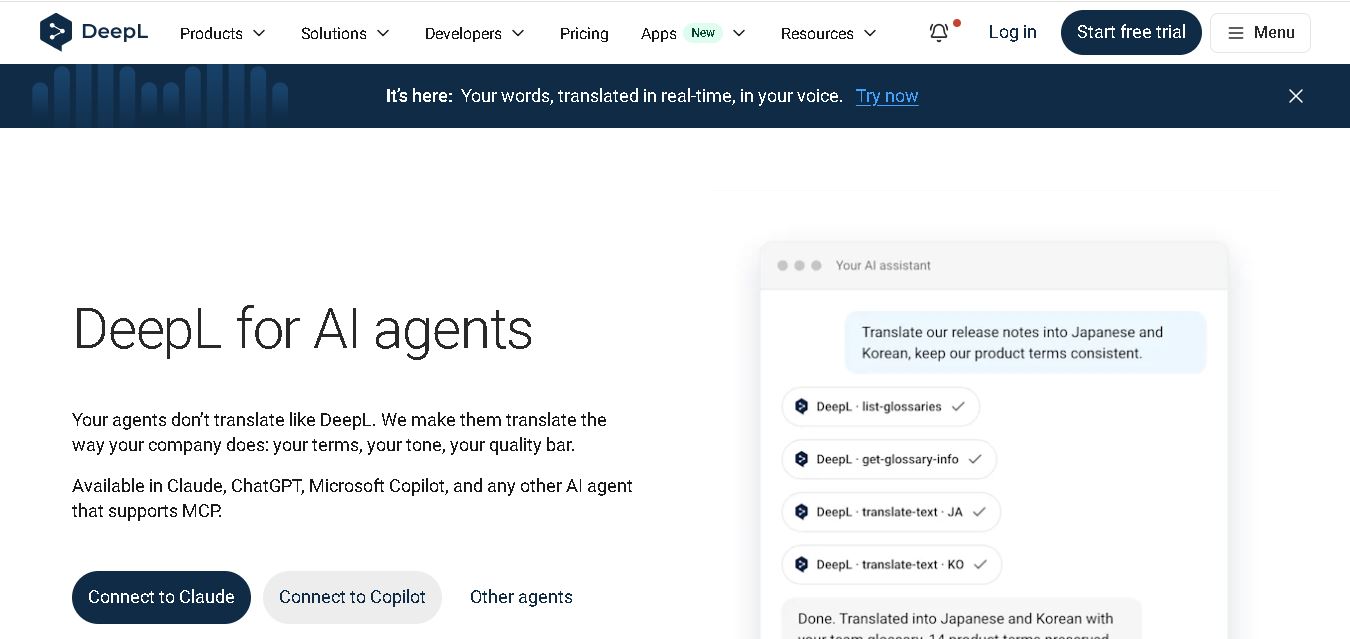Image resolution: width=1350 pixels, height=639 pixels.
Task: Expand the Resources dropdown menu
Action: (x=828, y=33)
